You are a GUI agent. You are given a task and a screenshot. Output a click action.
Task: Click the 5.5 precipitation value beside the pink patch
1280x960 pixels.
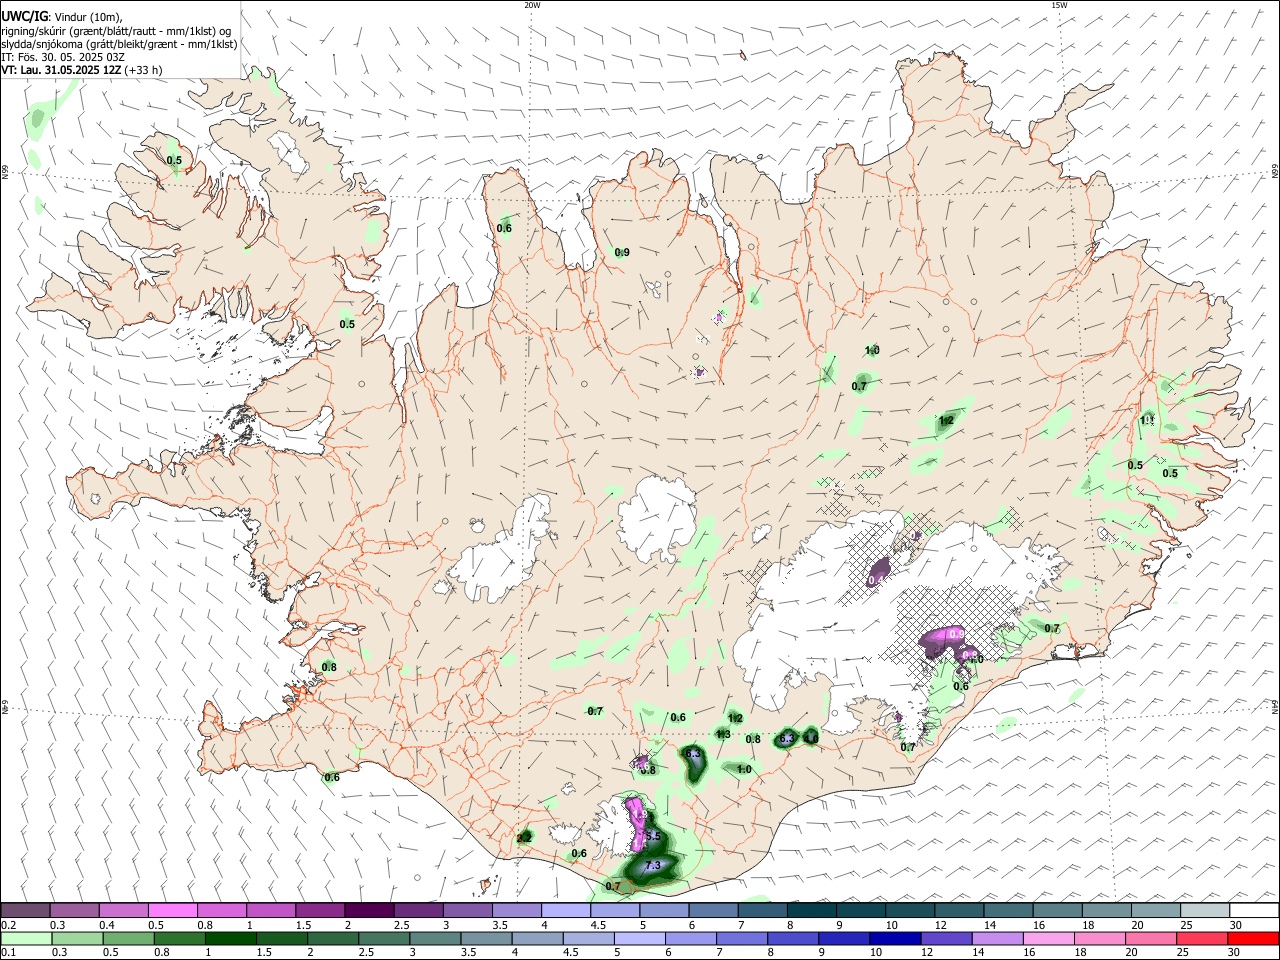tap(653, 836)
